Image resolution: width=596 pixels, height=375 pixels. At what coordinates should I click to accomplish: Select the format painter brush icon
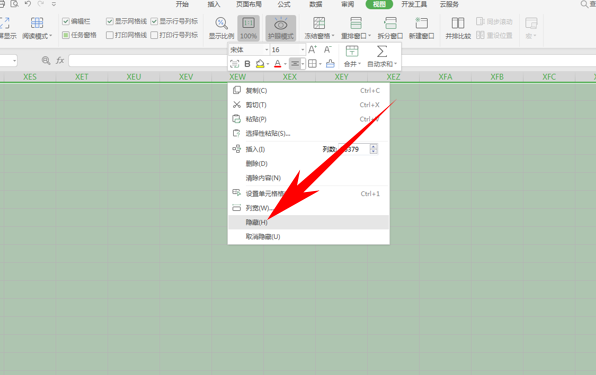330,64
